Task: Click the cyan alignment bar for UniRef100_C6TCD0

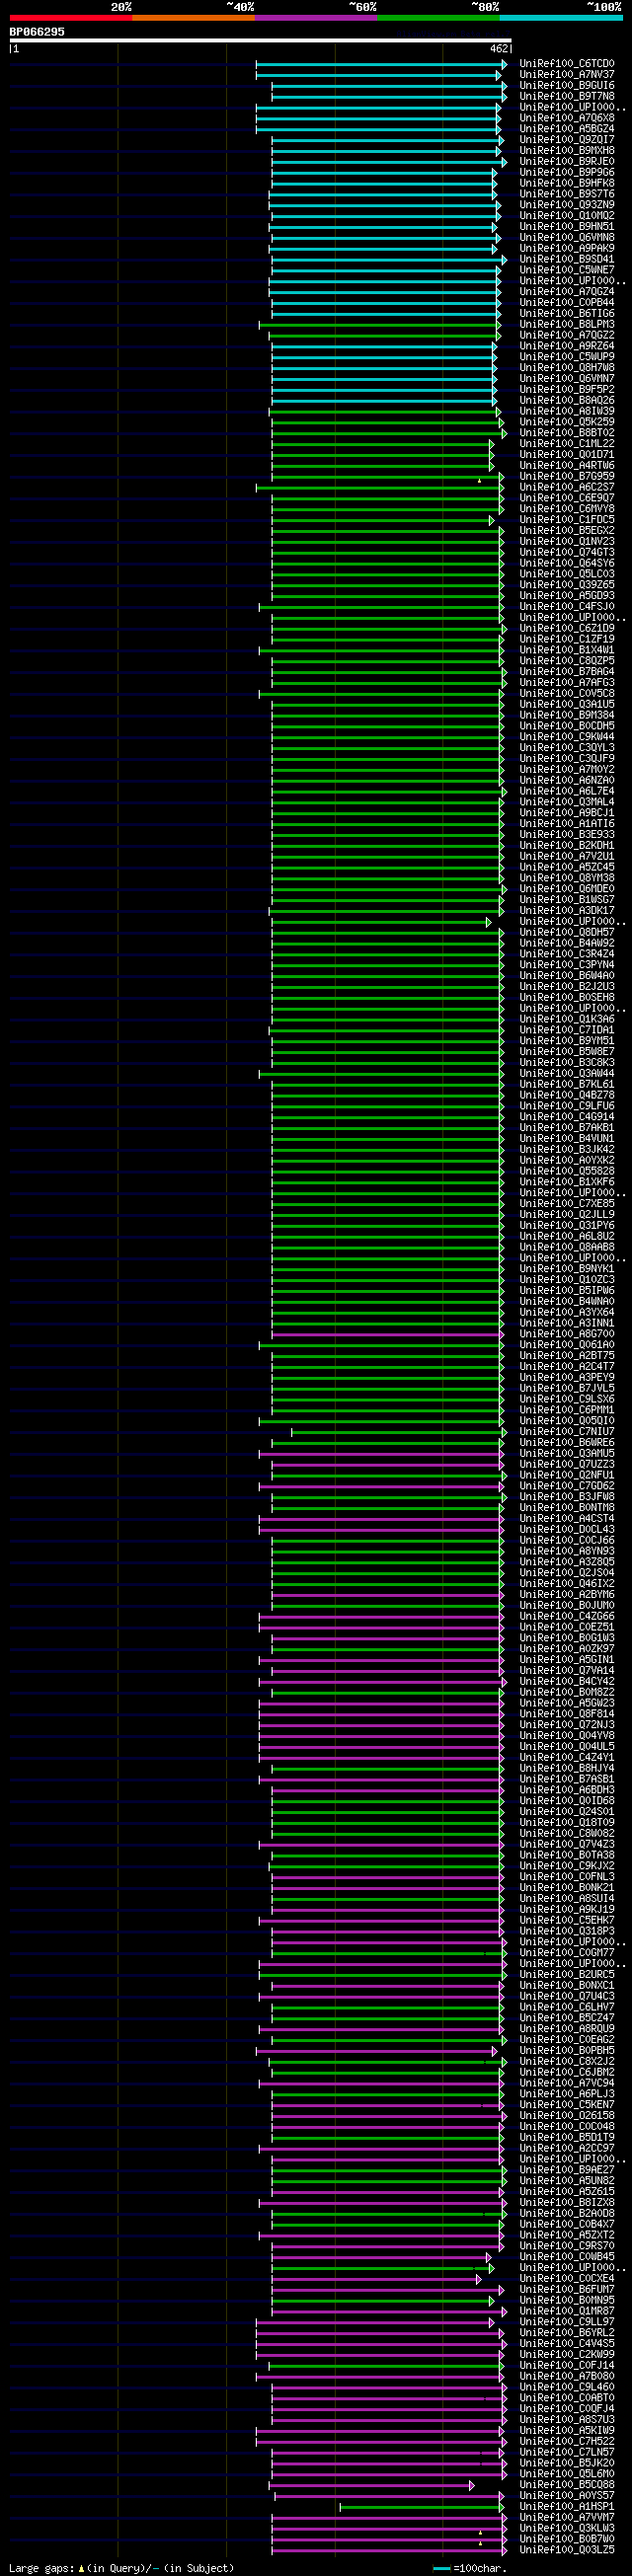Action: [x=380, y=64]
